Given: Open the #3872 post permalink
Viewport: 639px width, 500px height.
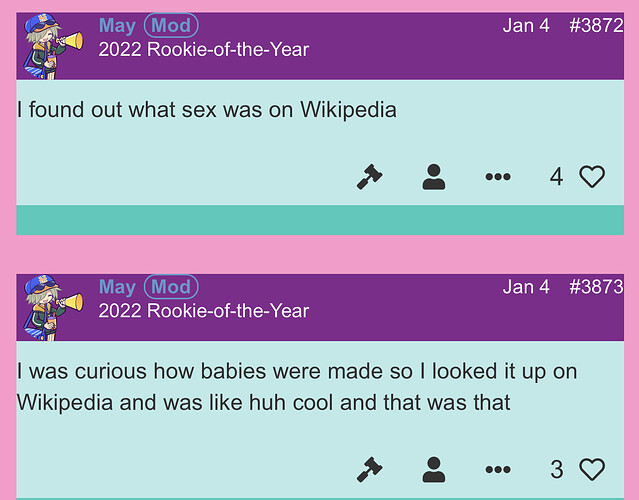Looking at the screenshot, I should coord(596,25).
